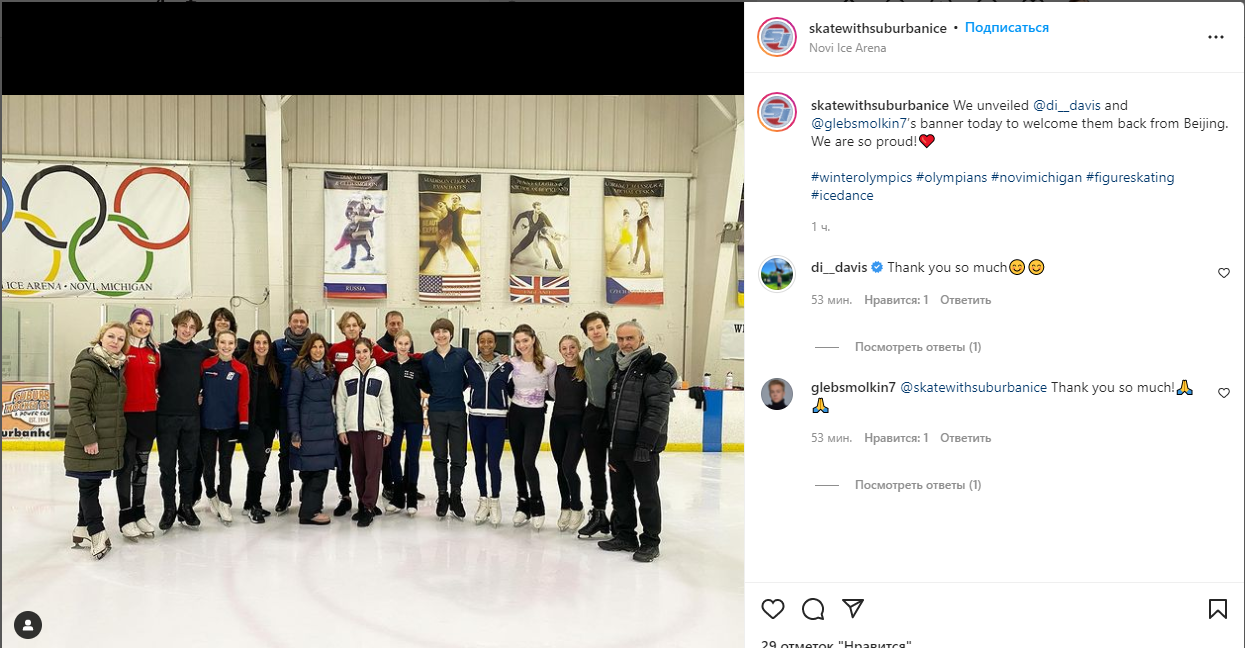Click the group photo on the ice

(x=372, y=370)
